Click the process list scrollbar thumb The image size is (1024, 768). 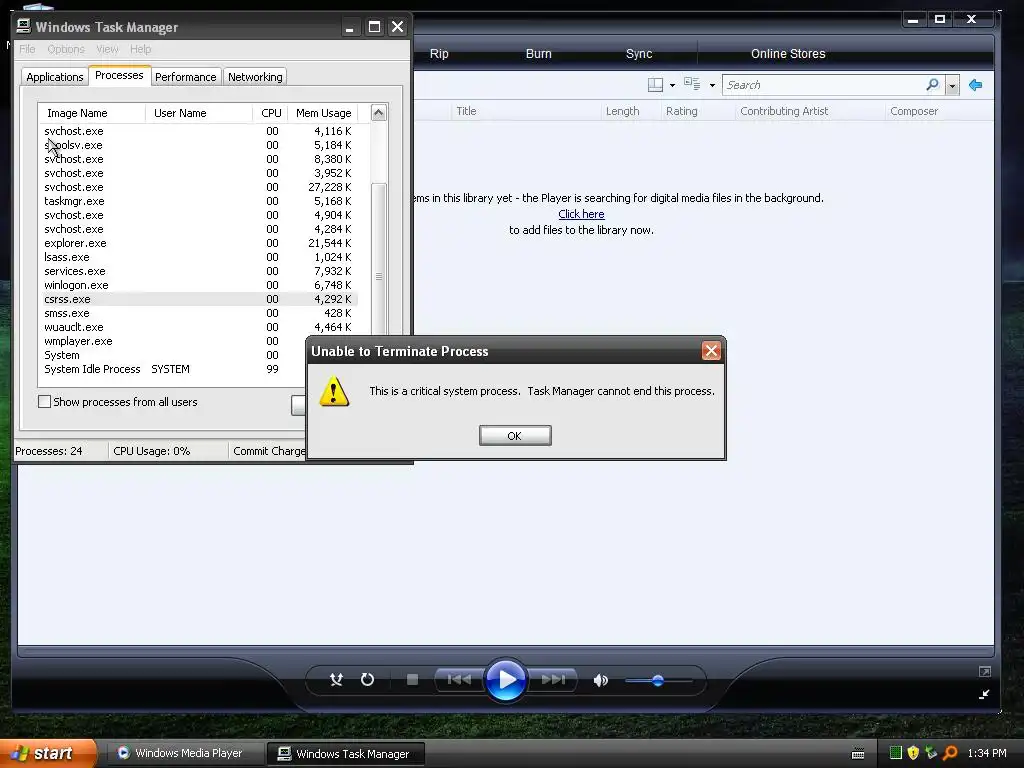379,276
